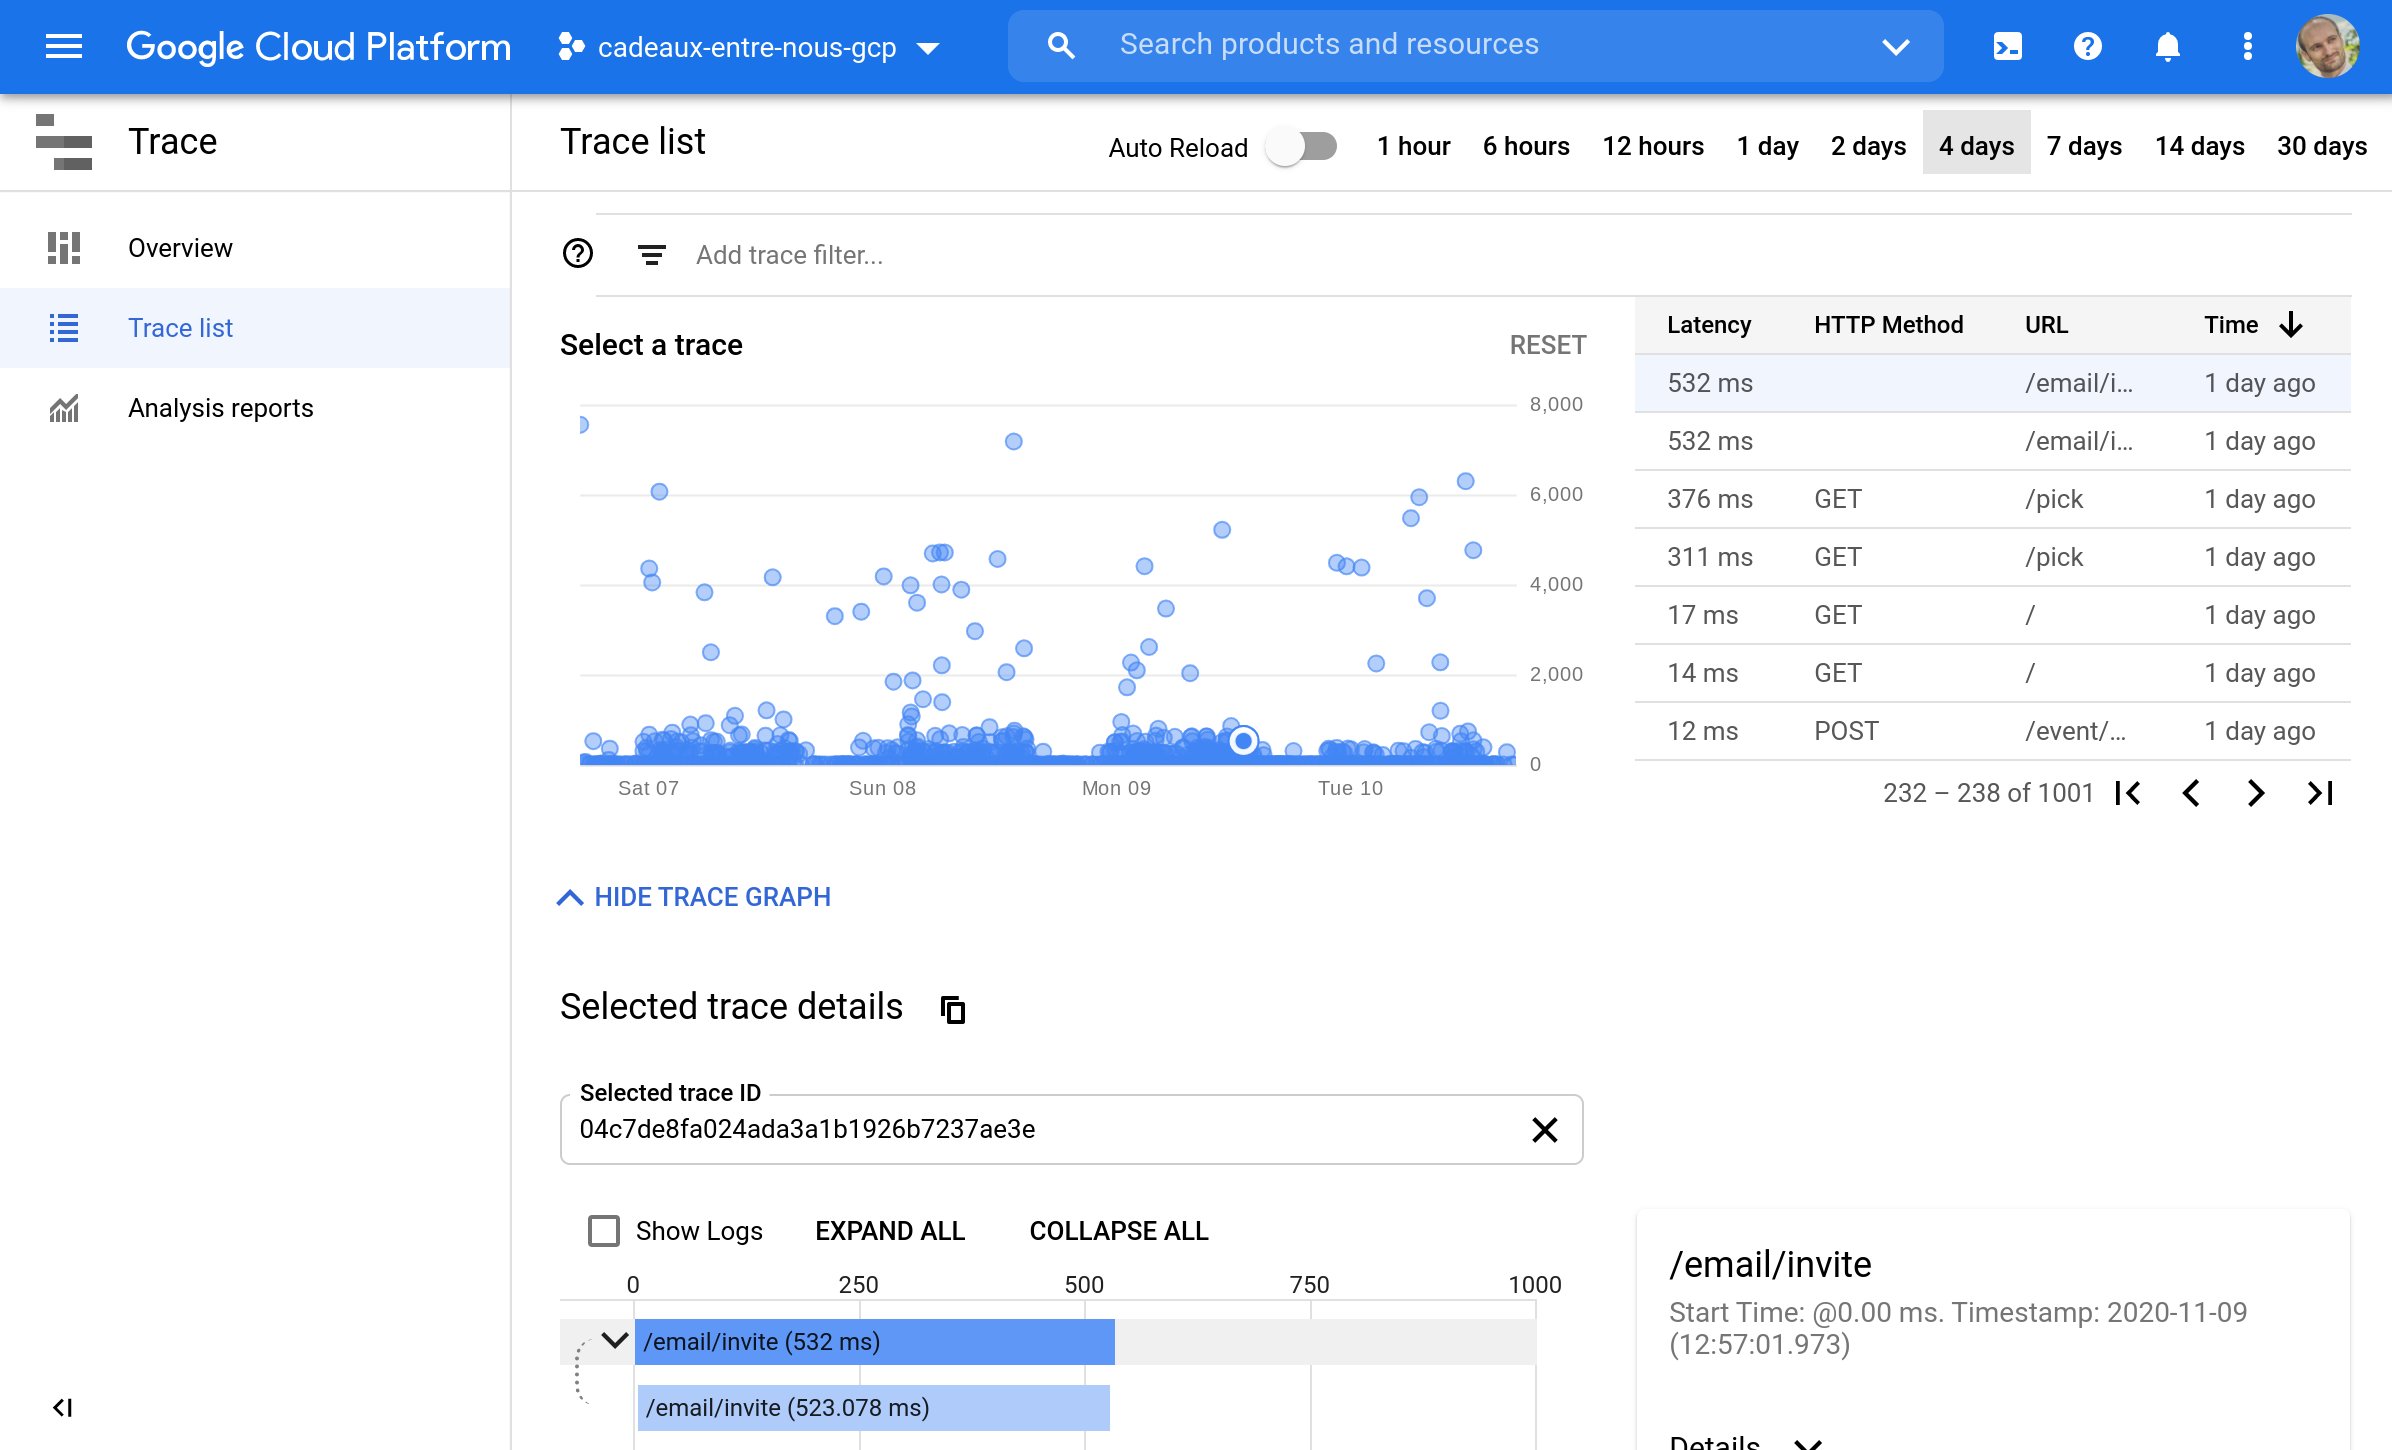The width and height of the screenshot is (2392, 1450).
Task: Select the 7 days time range
Action: 2084,146
